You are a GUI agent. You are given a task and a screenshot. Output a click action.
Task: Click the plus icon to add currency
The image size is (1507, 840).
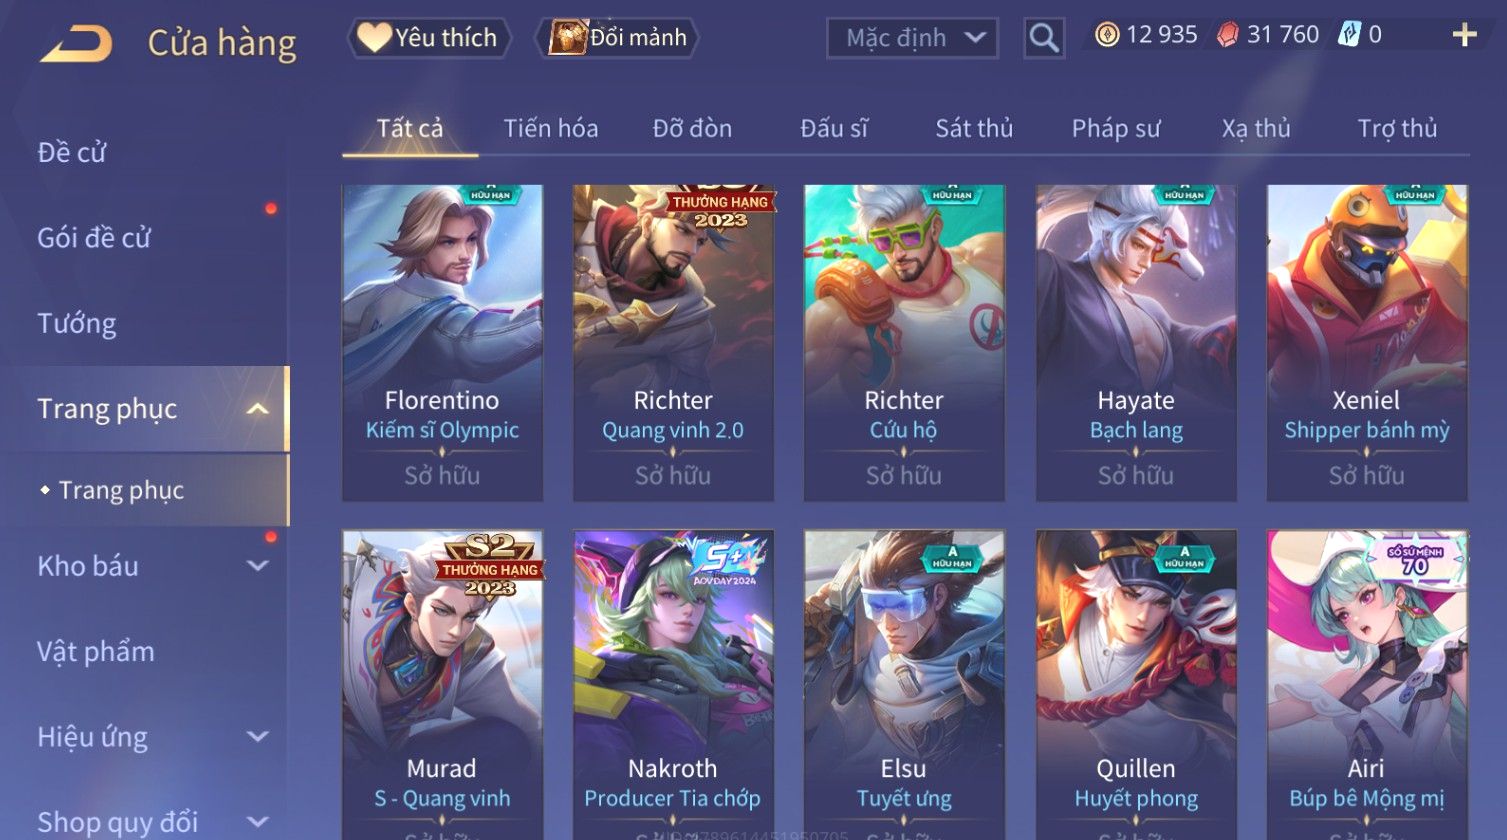1464,35
